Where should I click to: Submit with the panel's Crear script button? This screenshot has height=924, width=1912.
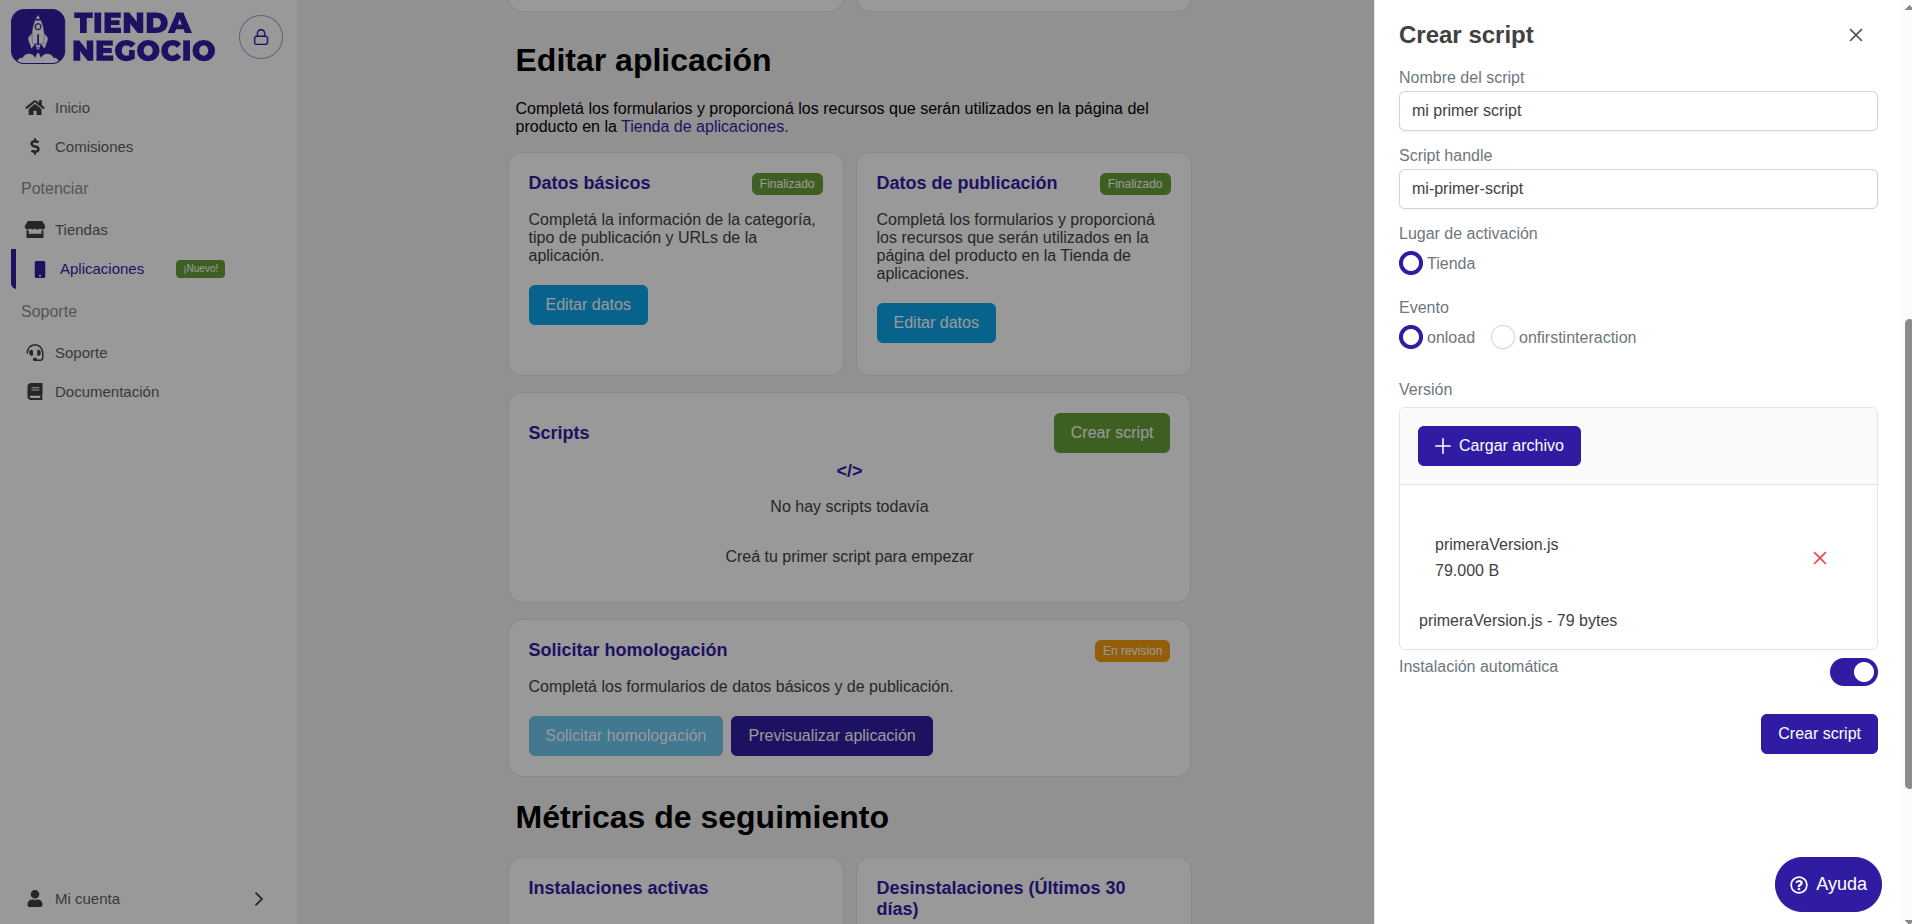(1819, 734)
